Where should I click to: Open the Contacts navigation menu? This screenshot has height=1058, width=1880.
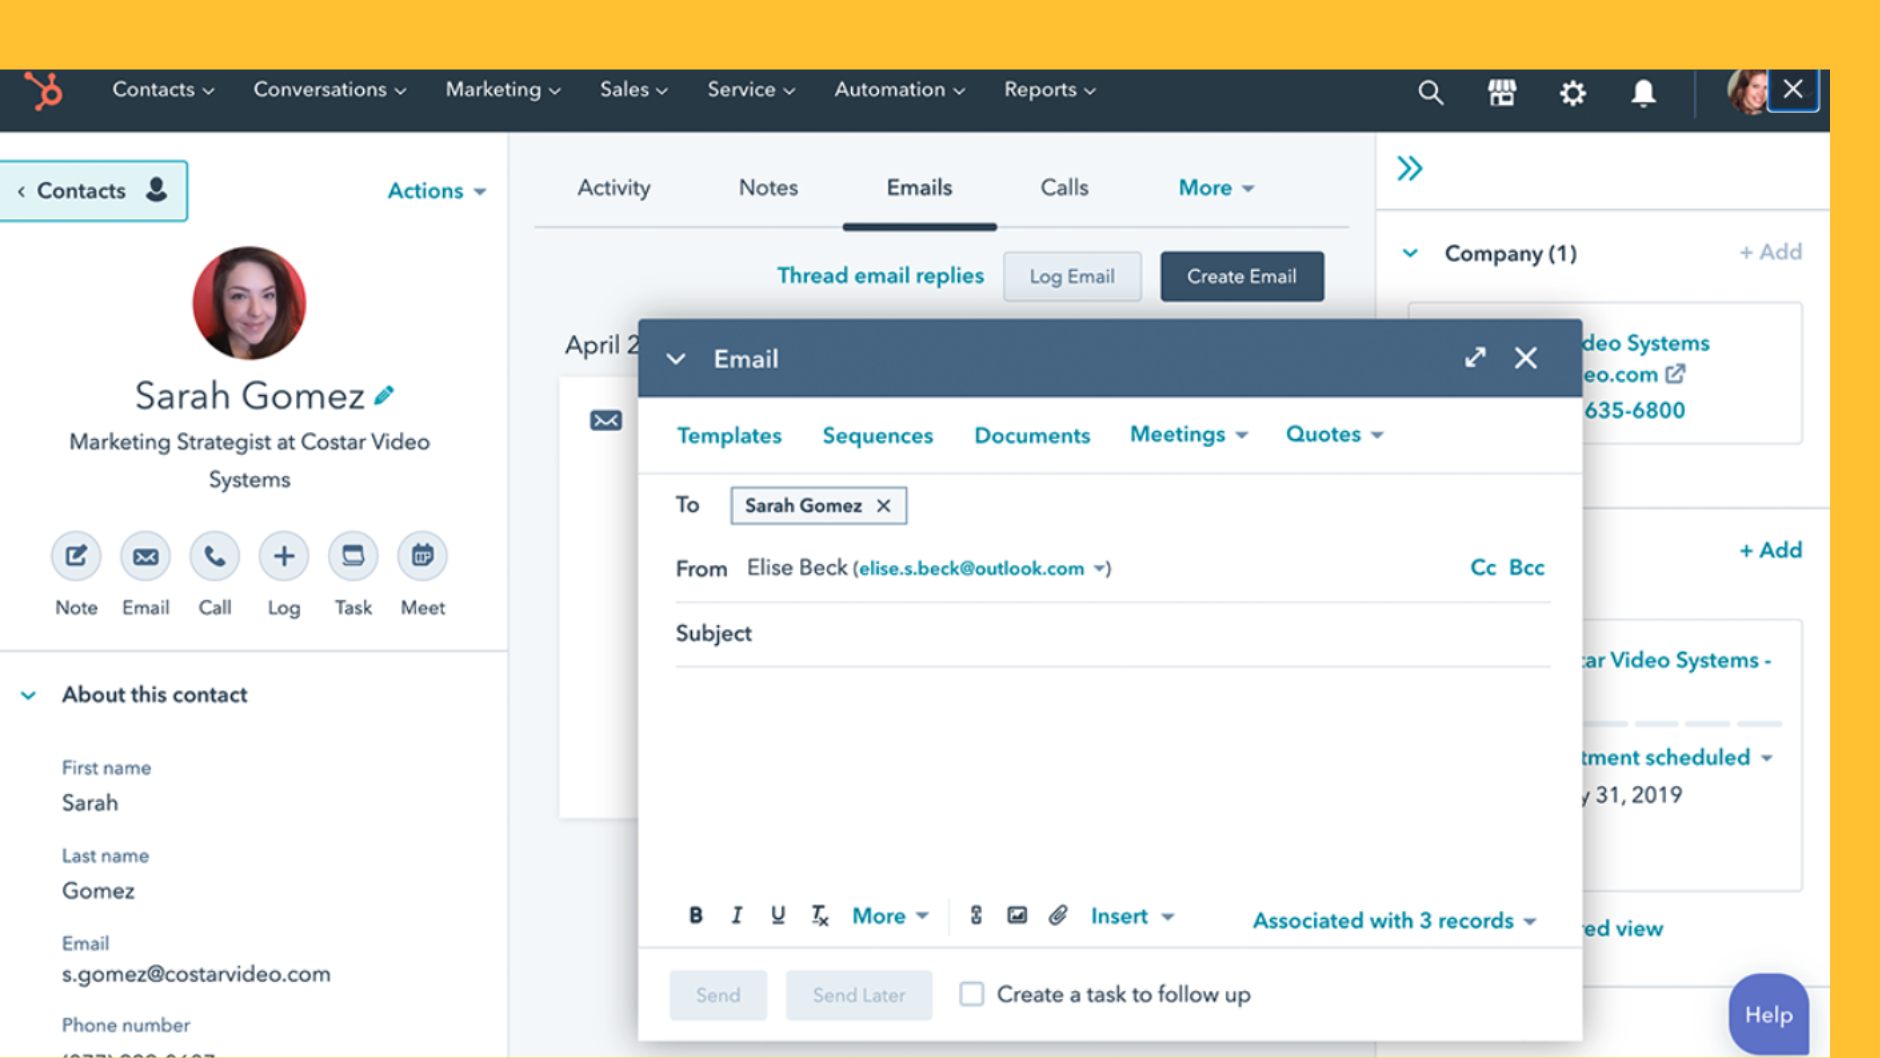click(x=163, y=90)
